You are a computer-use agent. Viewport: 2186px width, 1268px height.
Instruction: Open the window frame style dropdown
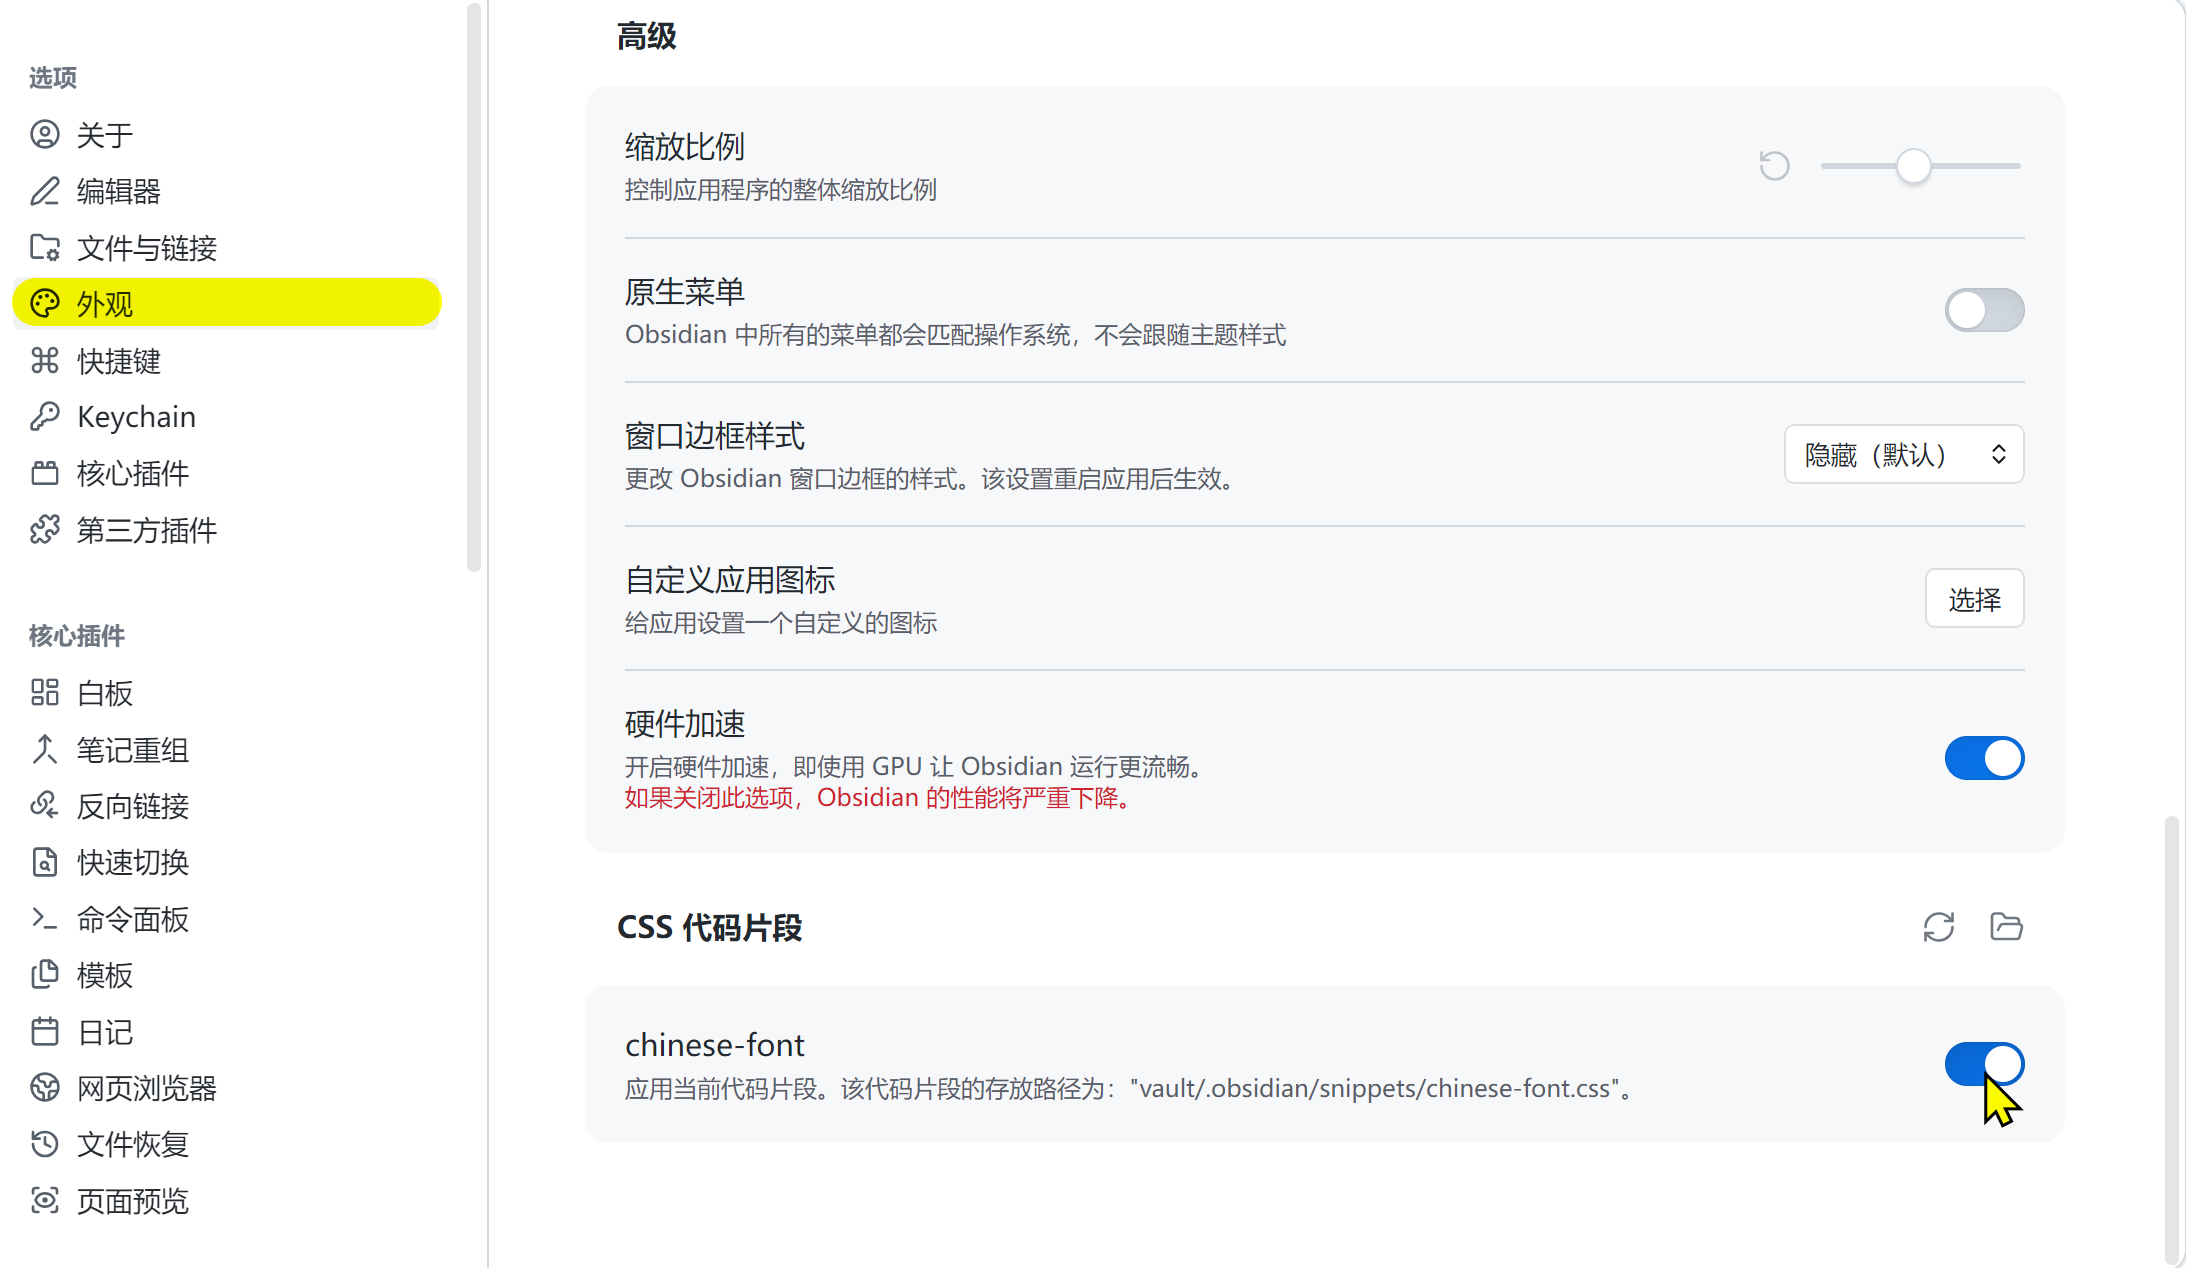[x=1903, y=455]
